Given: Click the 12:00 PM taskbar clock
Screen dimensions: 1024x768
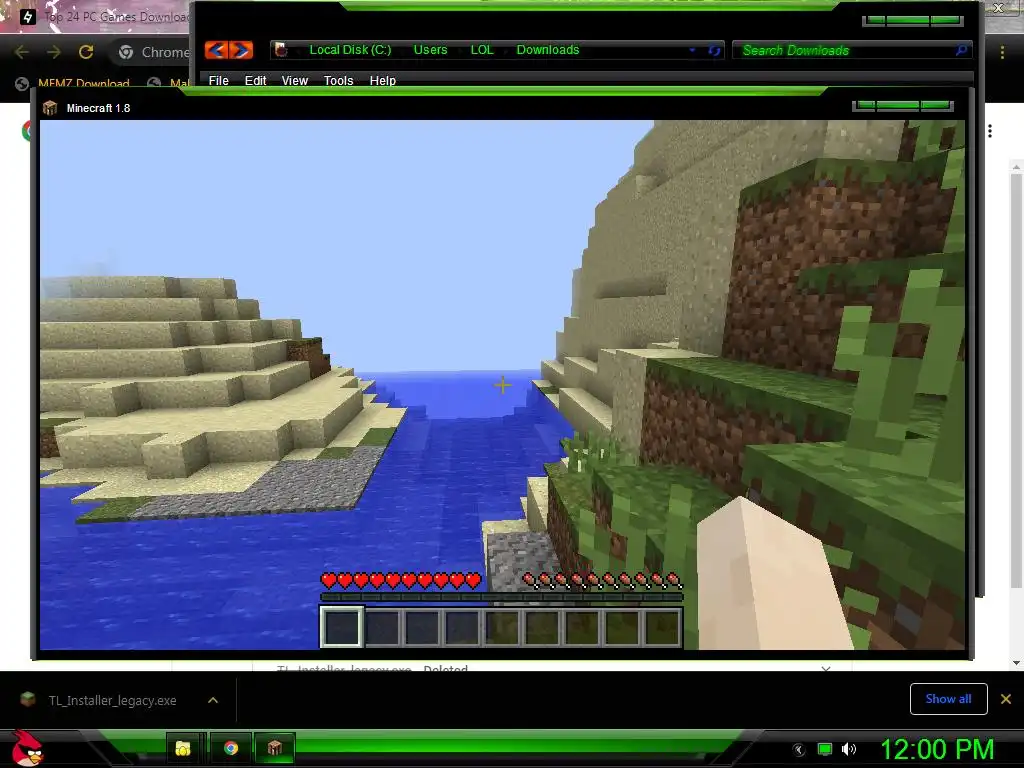Looking at the screenshot, I should pos(937,749).
